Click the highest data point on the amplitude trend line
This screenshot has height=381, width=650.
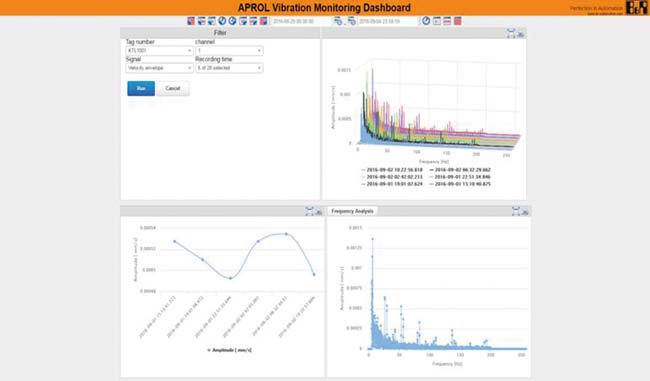tap(286, 234)
